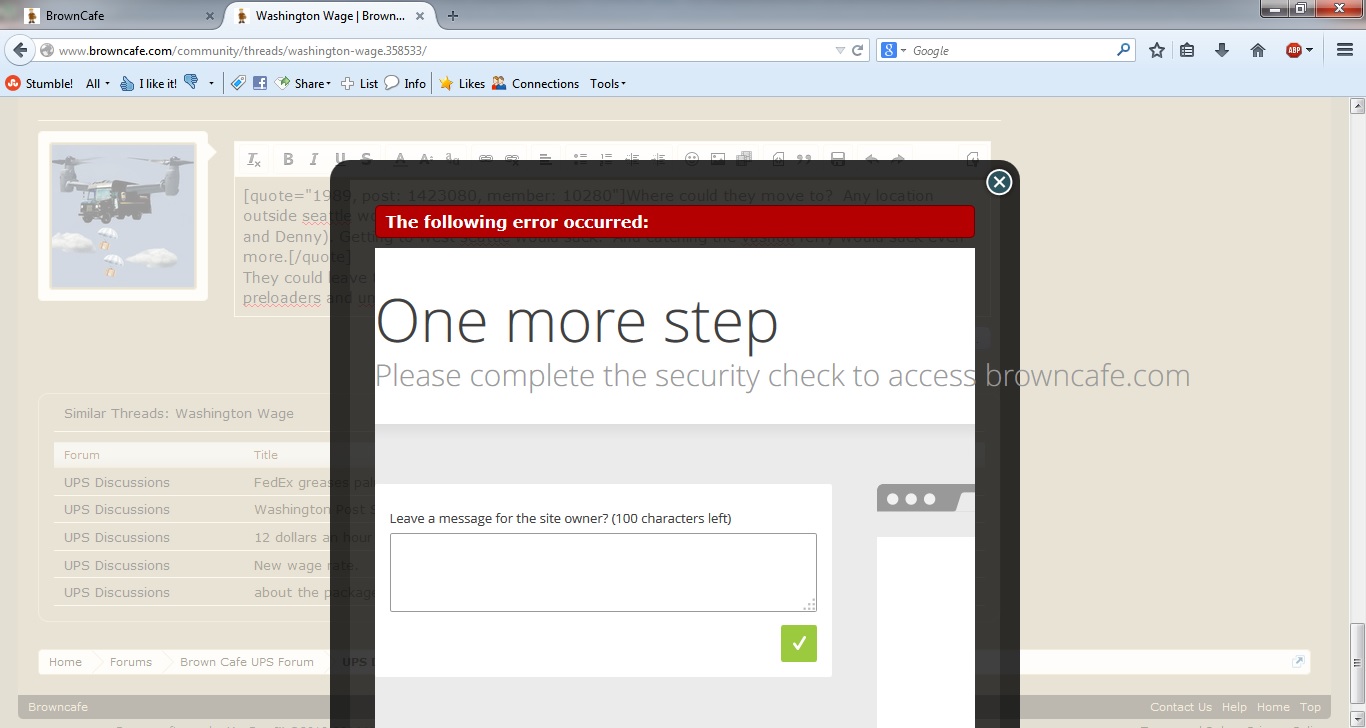Toggle Bold formatting in the editor
This screenshot has width=1366, height=728.
(x=288, y=159)
